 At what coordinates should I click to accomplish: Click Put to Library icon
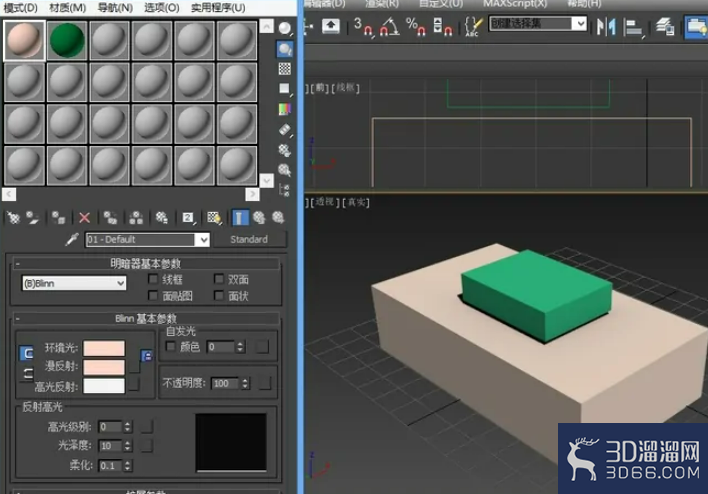pos(162,218)
